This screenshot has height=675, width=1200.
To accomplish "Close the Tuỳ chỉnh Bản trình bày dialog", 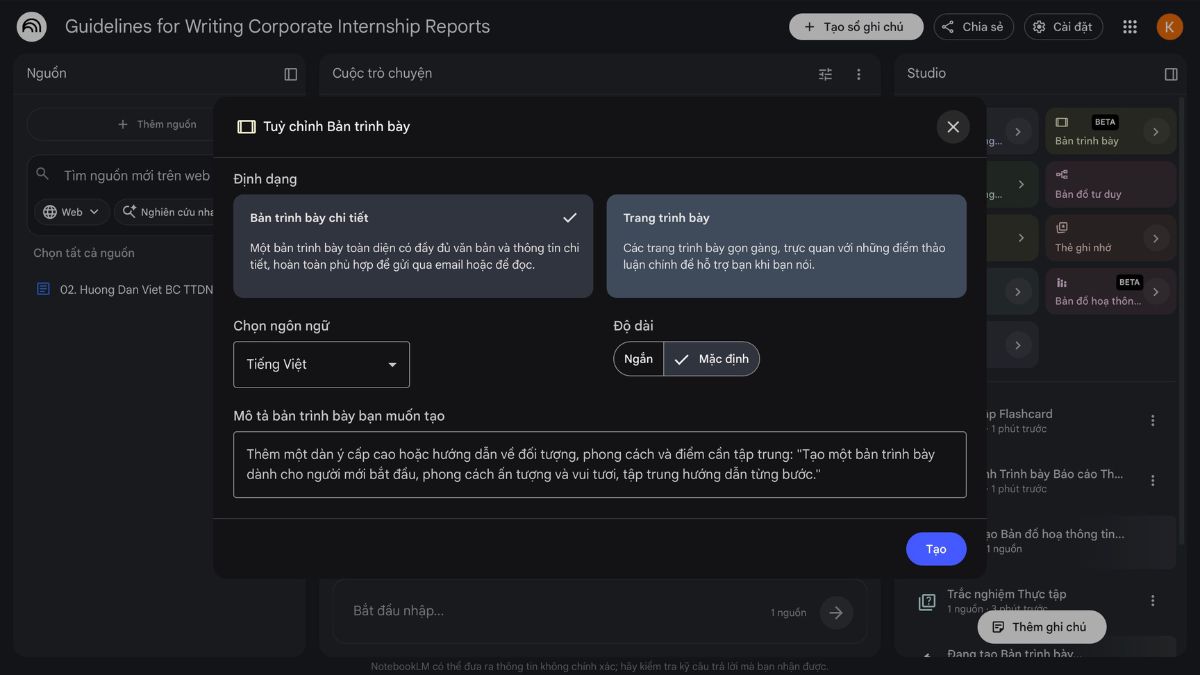I will [x=953, y=127].
